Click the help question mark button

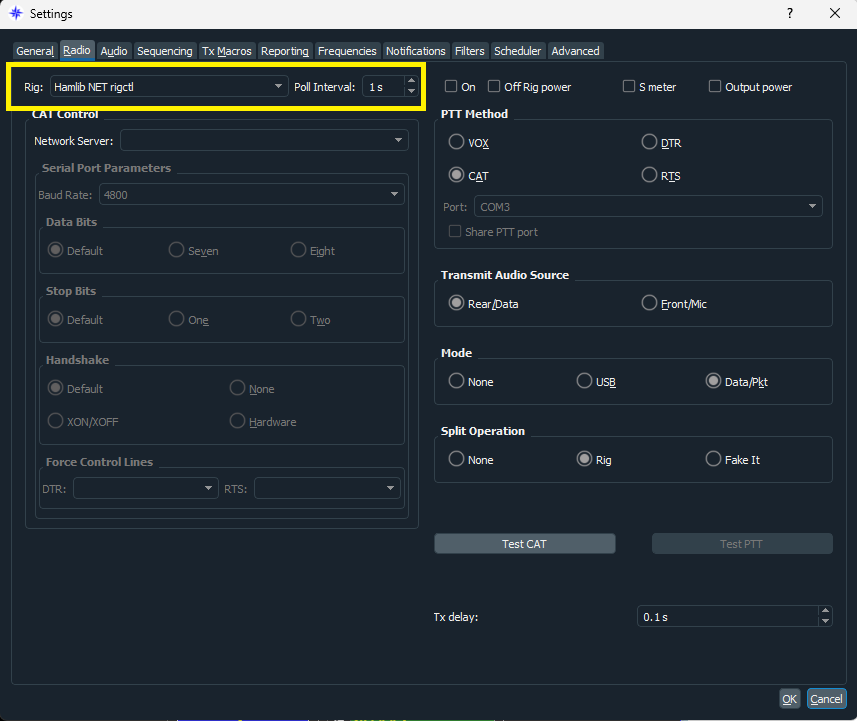click(789, 14)
